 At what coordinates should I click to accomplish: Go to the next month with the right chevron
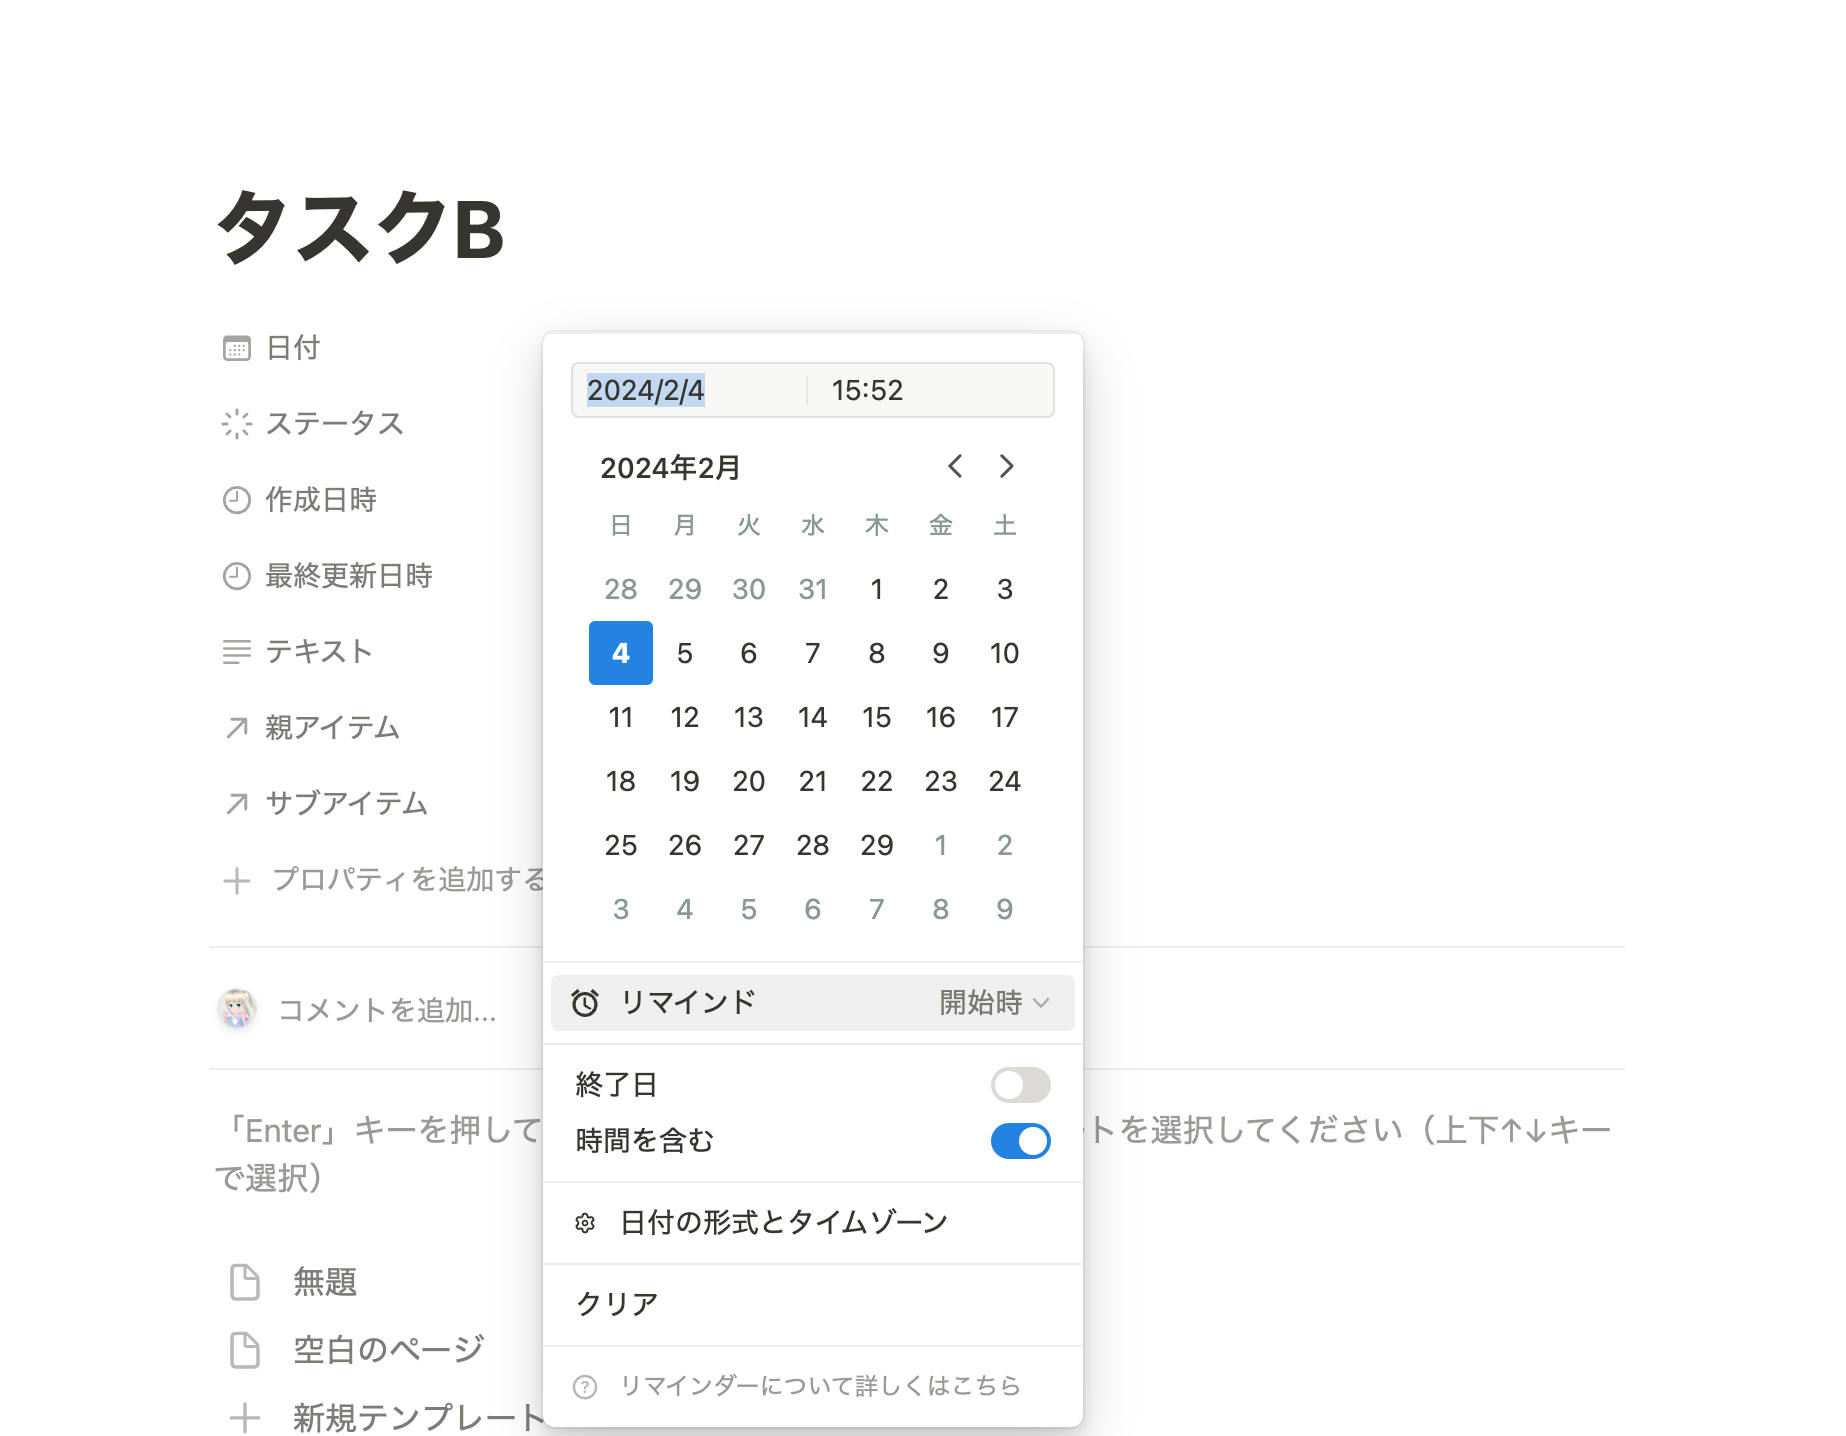click(1006, 466)
